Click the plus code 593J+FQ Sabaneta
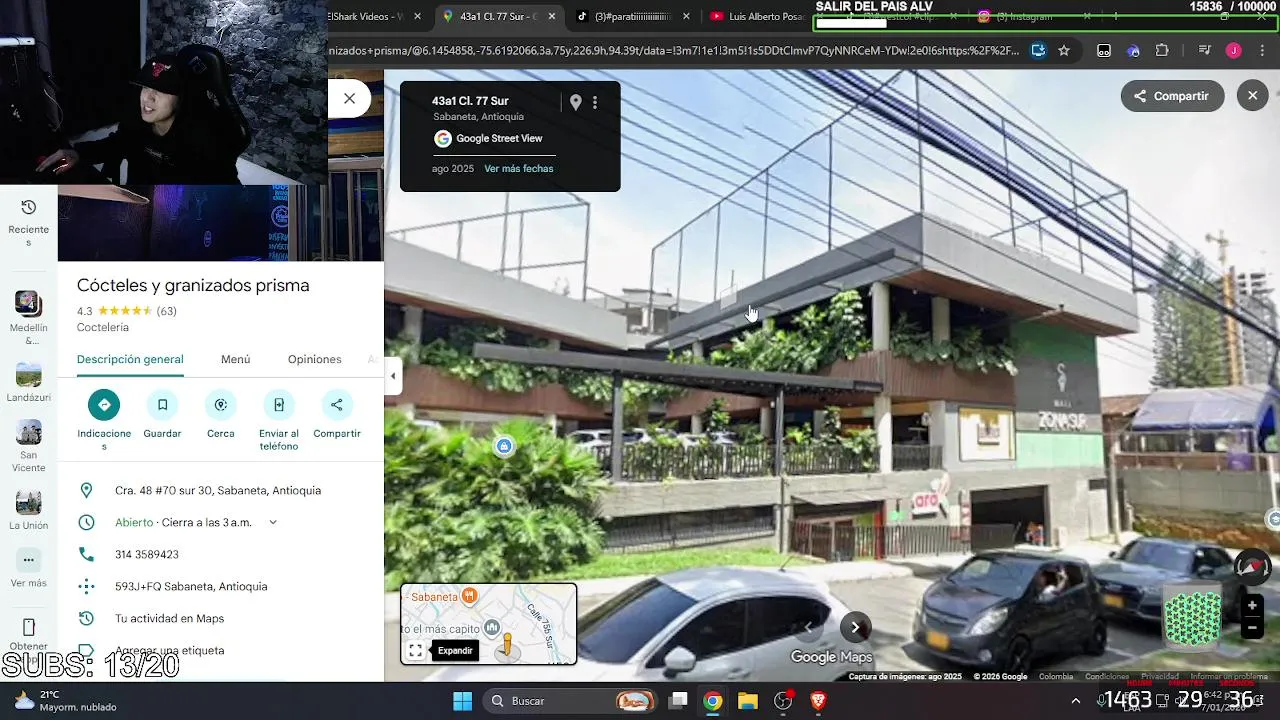The image size is (1280, 720). click(x=191, y=586)
